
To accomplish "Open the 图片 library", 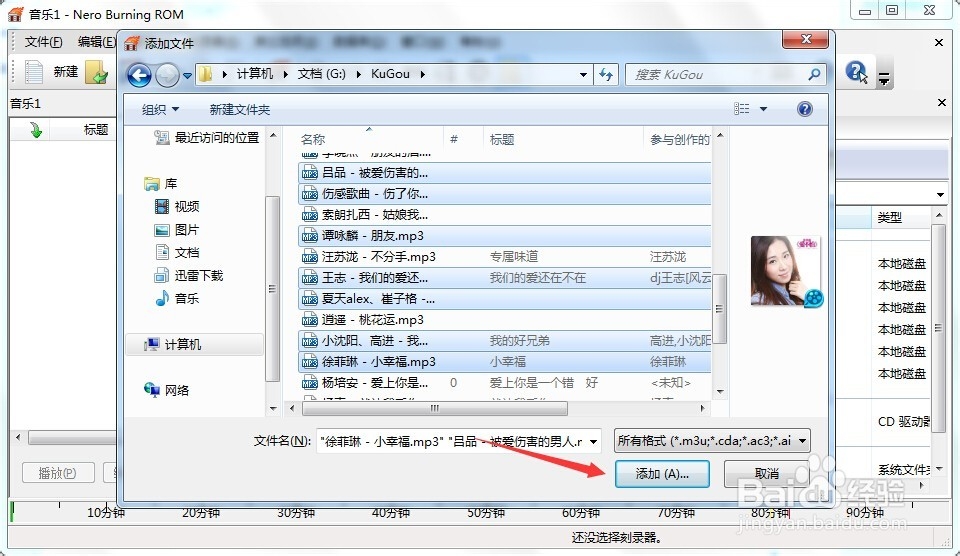I will (177, 230).
